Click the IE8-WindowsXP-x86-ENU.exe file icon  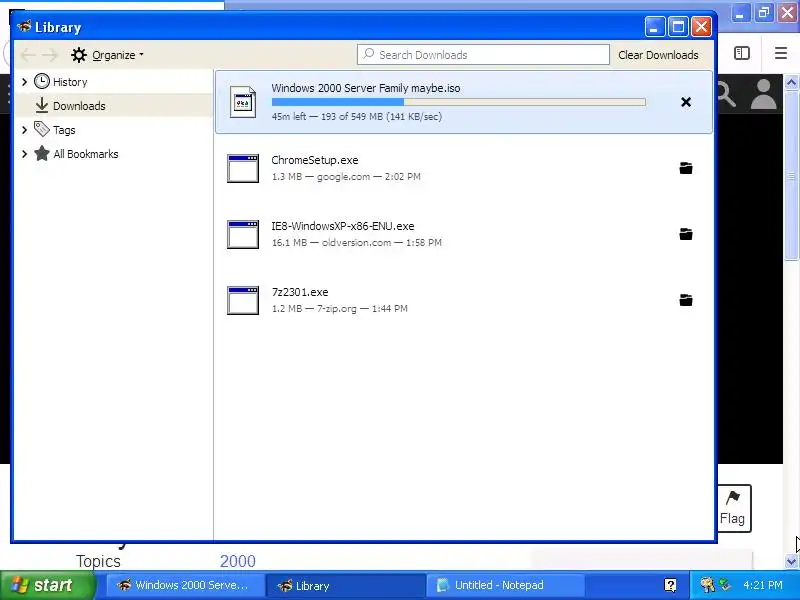pyautogui.click(x=243, y=234)
